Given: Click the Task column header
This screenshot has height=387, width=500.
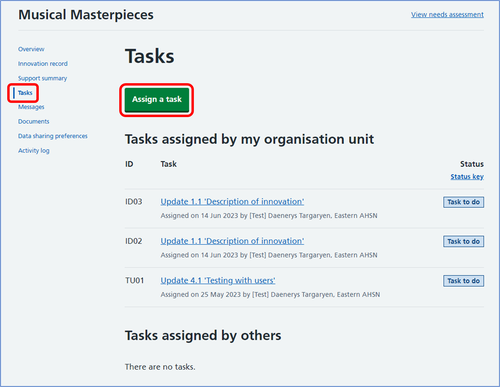Looking at the screenshot, I should [x=168, y=164].
